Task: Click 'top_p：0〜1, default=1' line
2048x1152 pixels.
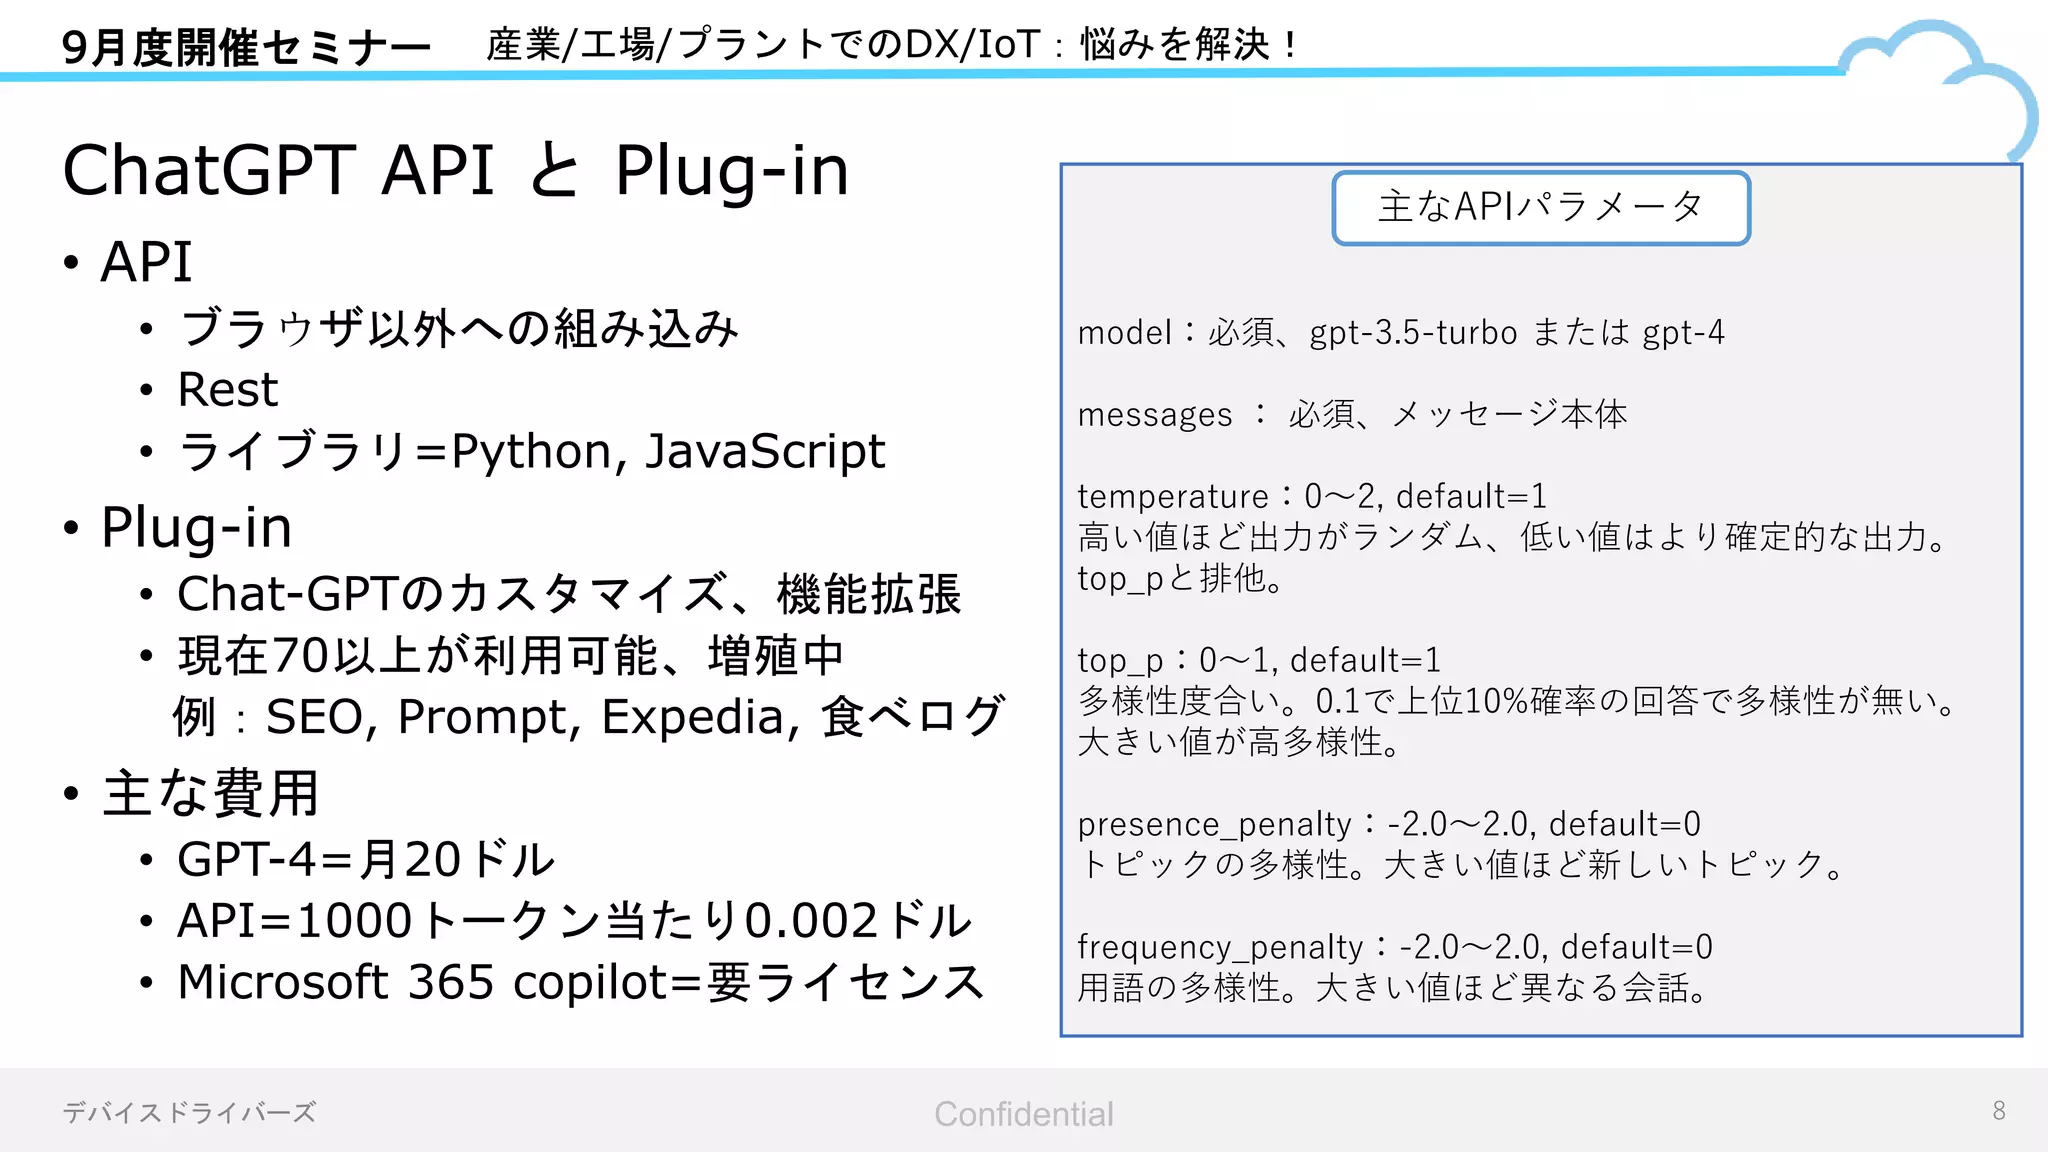Action: pyautogui.click(x=1259, y=660)
